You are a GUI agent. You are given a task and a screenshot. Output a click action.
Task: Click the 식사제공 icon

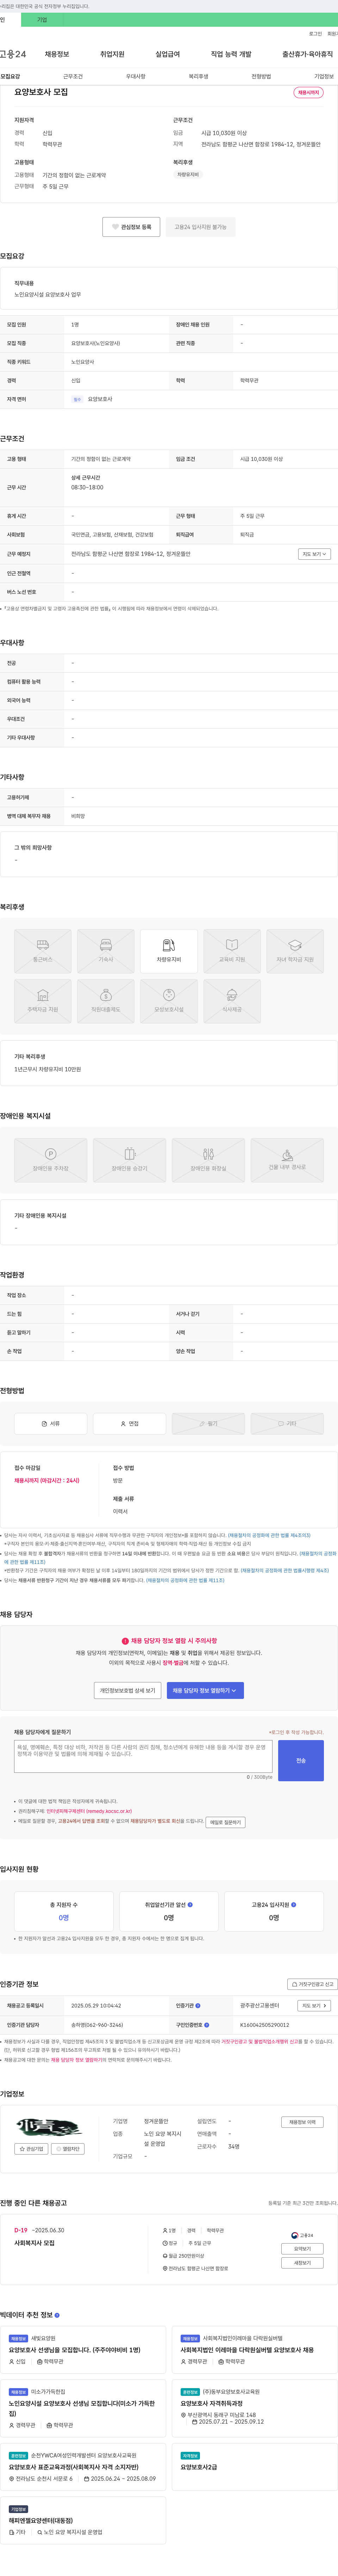(x=232, y=1001)
